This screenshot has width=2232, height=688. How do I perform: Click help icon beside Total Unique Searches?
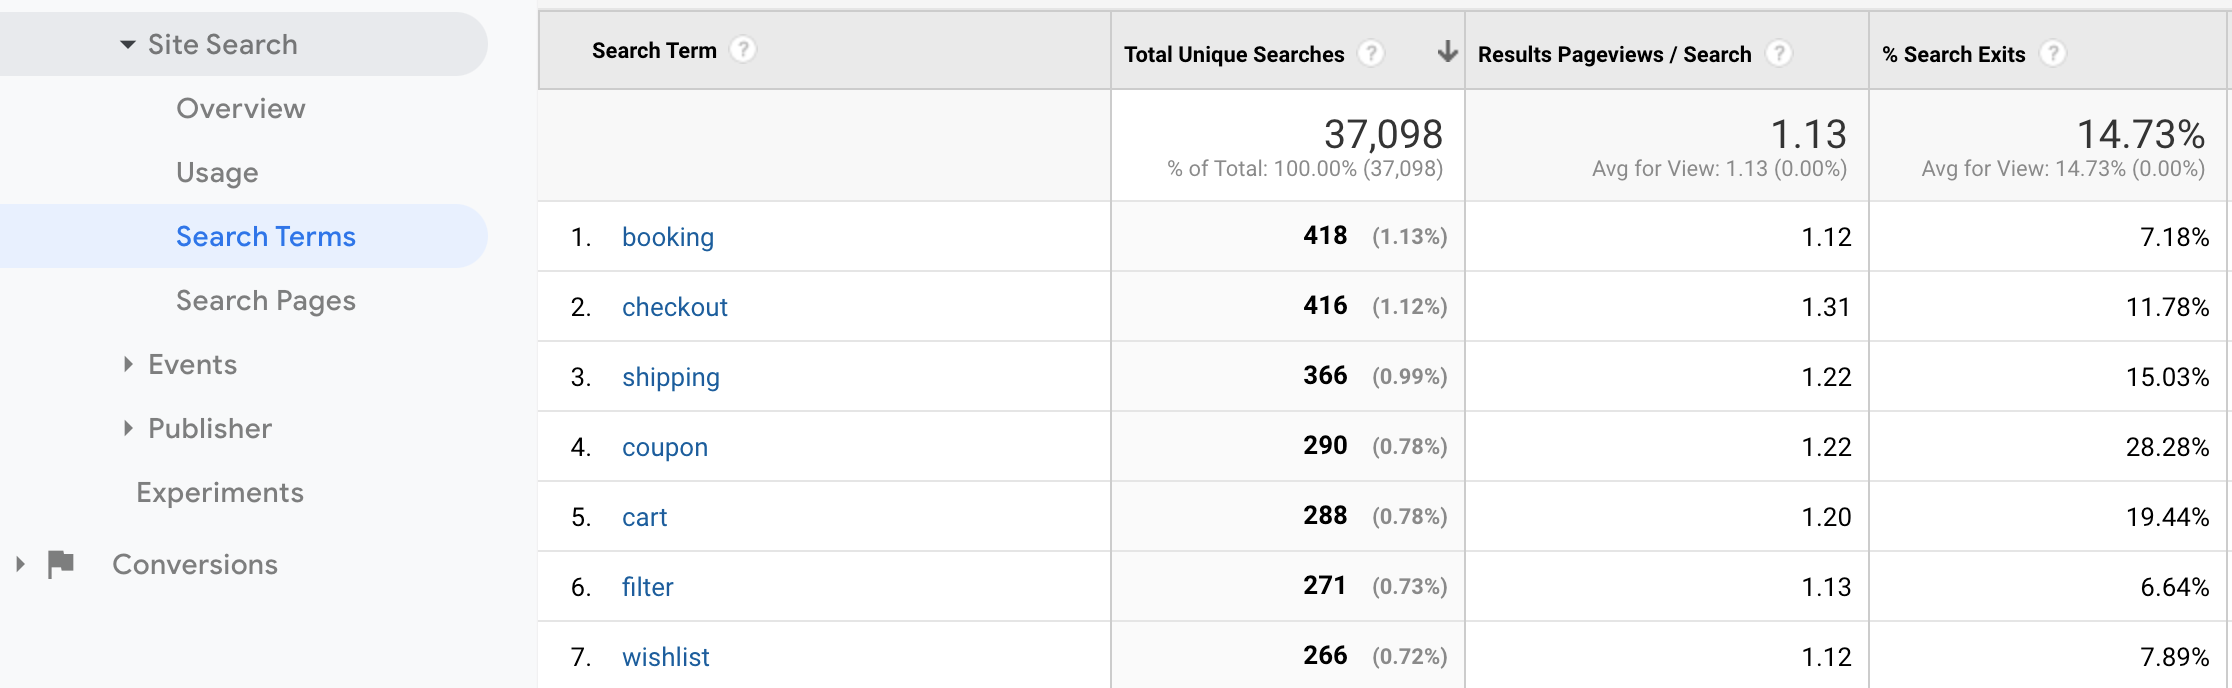coord(1371,53)
